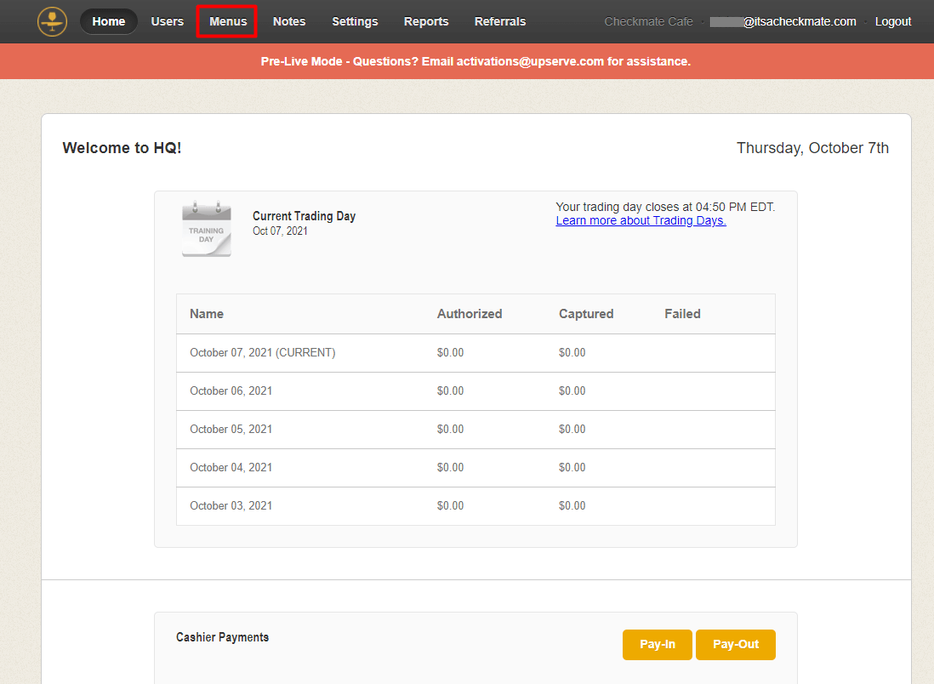This screenshot has height=684, width=934.
Task: Select the October 06, 2021 trading day
Action: [231, 391]
